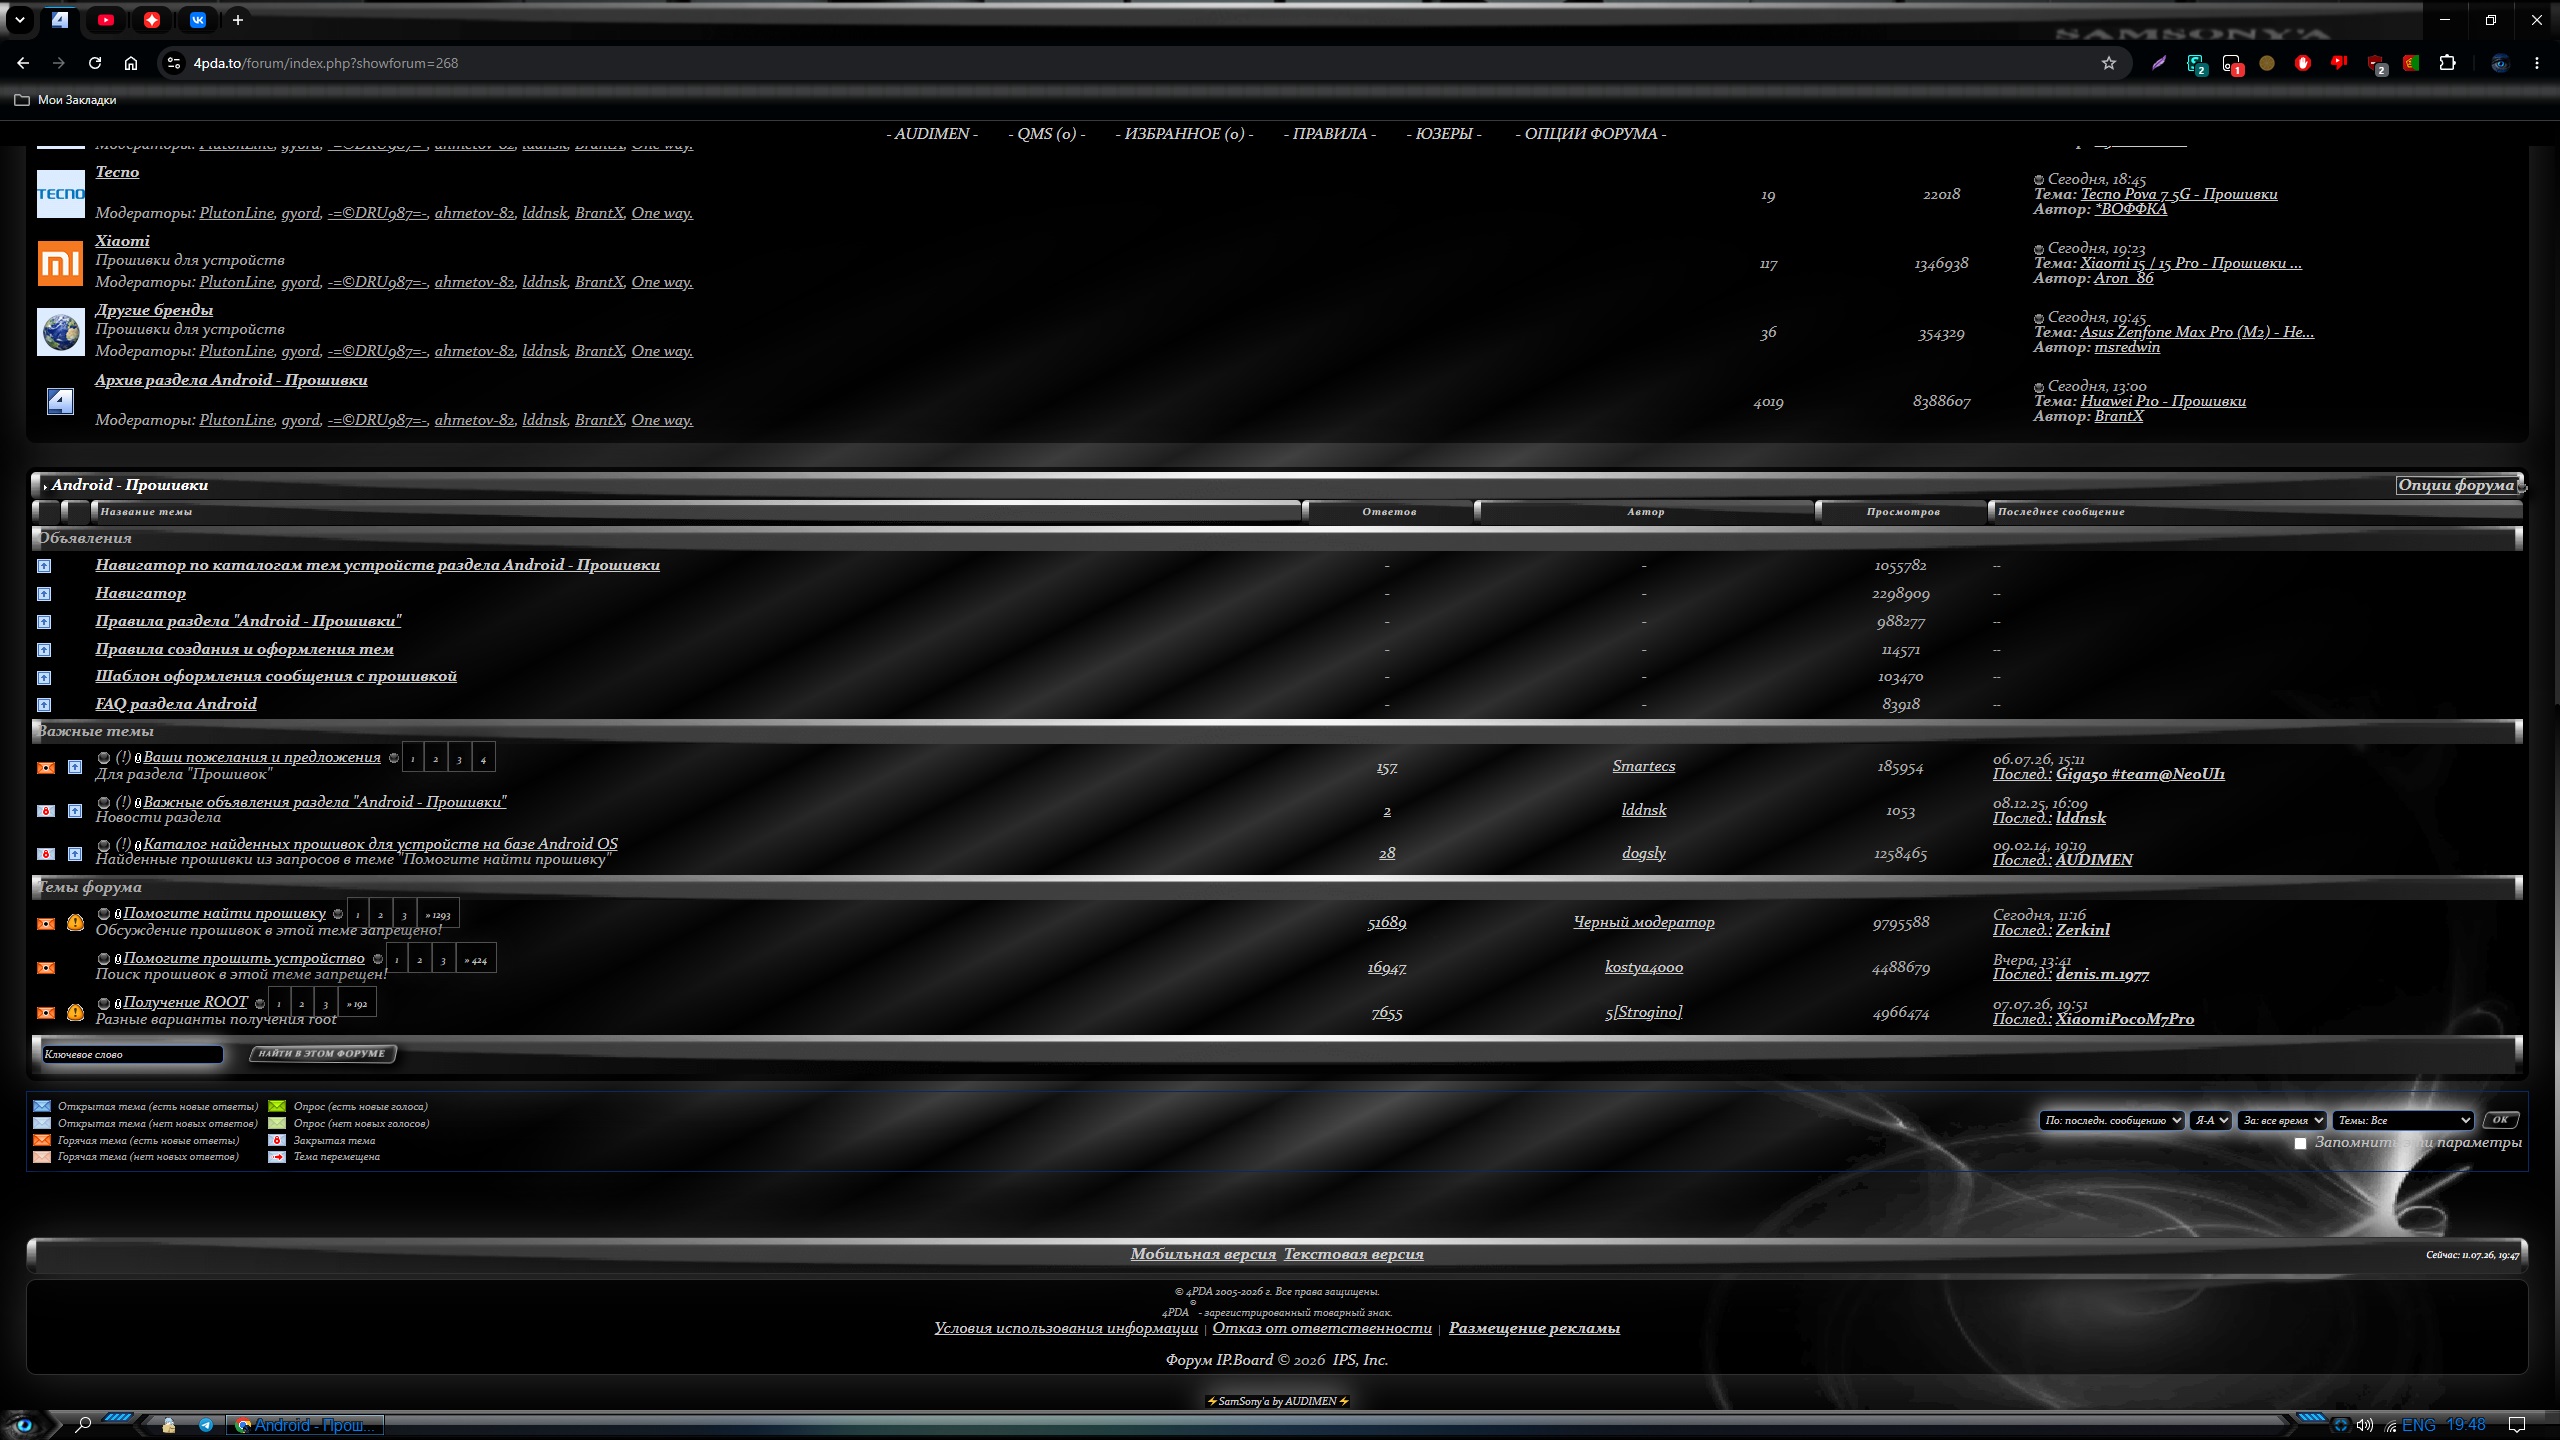This screenshot has height=1440, width=2560.
Task: Click hot-topic envelope icon for Помогите прошить устройство
Action: (x=46, y=967)
